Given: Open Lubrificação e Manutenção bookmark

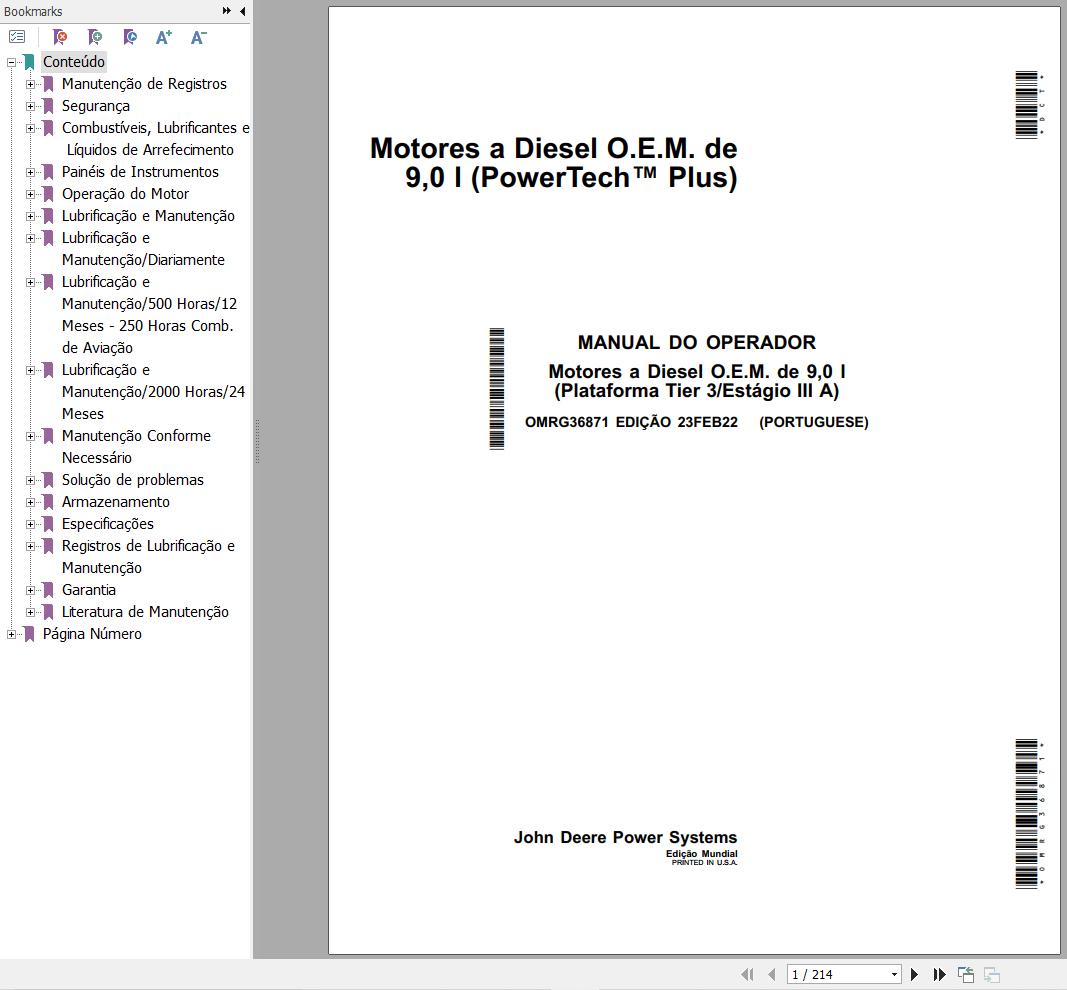Looking at the screenshot, I should 148,216.
